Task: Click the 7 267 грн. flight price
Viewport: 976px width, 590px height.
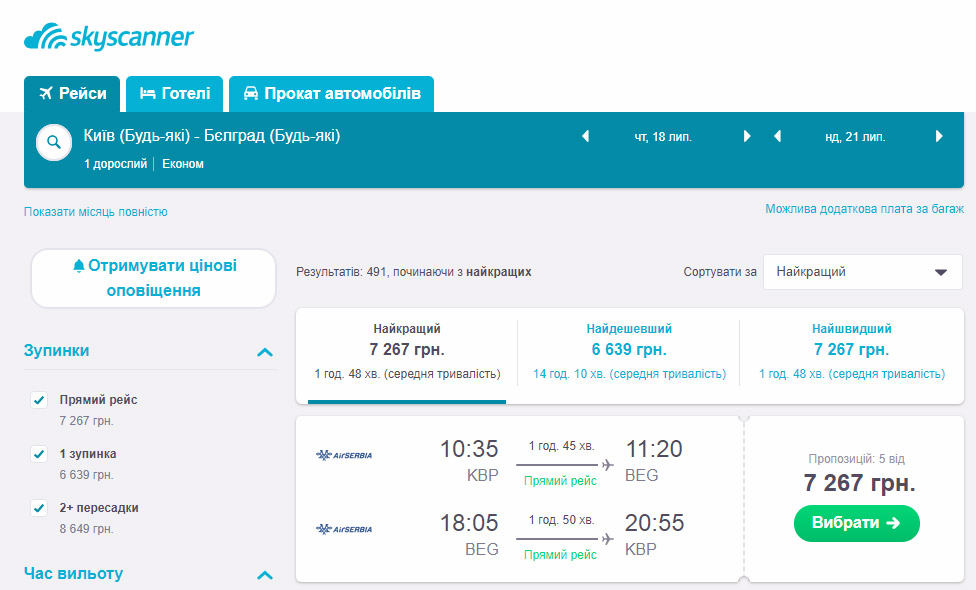Action: [859, 483]
